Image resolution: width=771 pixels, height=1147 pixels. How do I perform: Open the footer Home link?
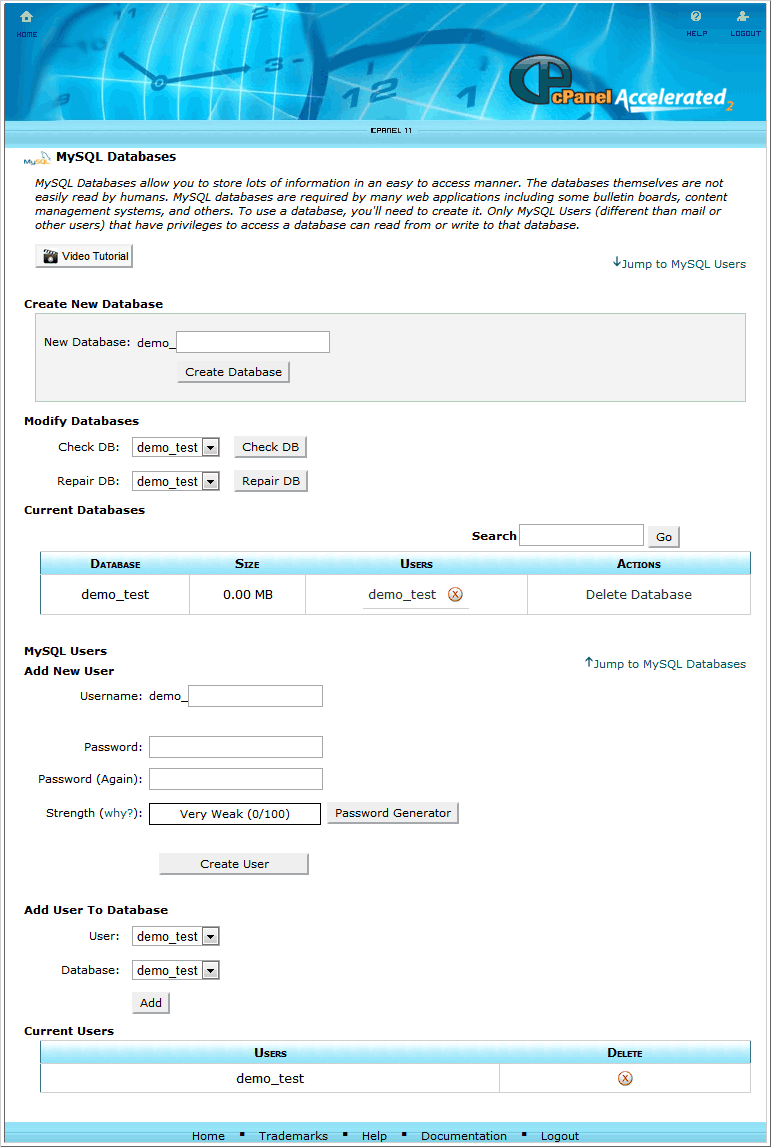208,1135
